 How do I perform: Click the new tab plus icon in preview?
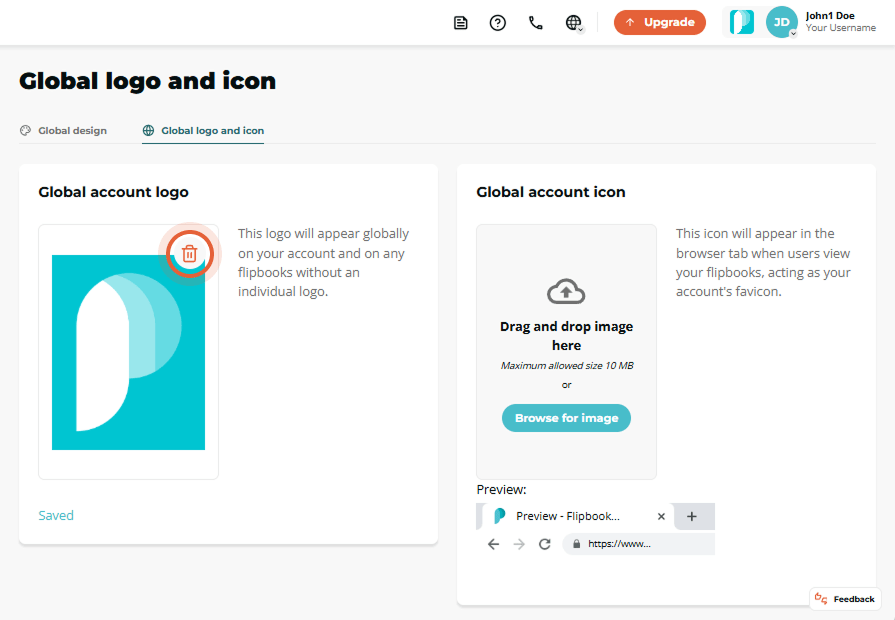click(692, 516)
